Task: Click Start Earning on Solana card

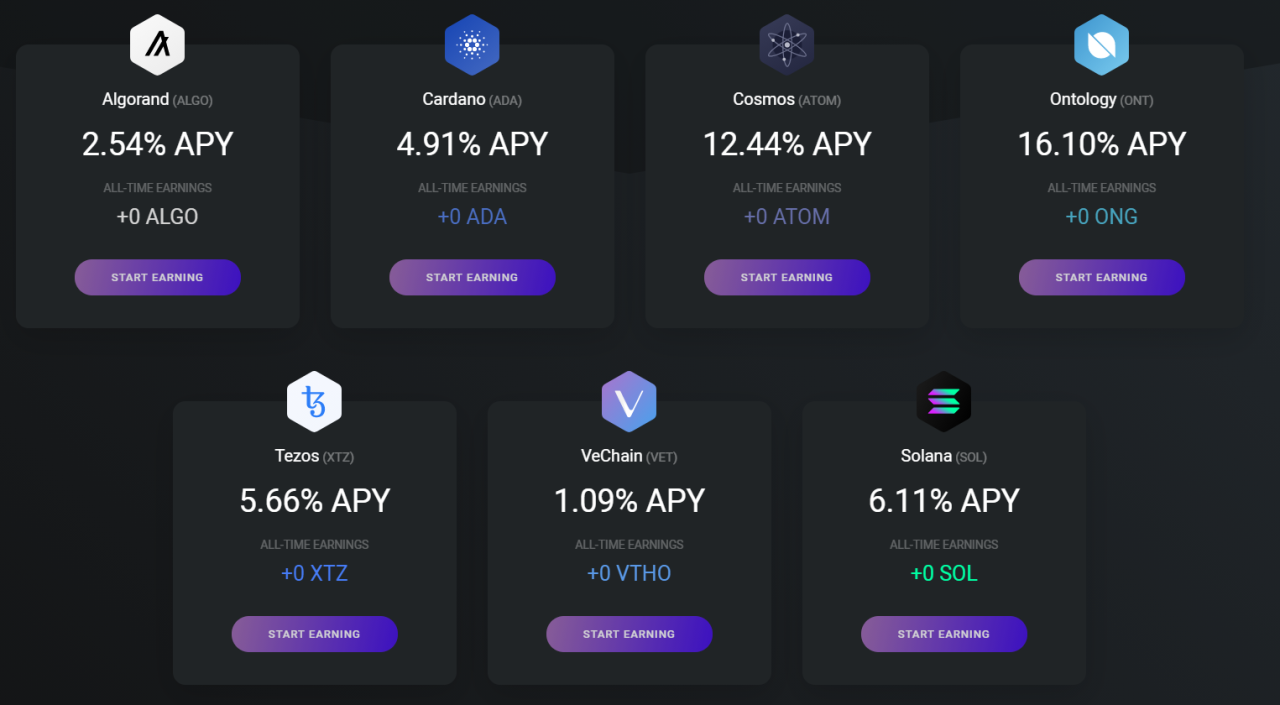Action: click(944, 634)
